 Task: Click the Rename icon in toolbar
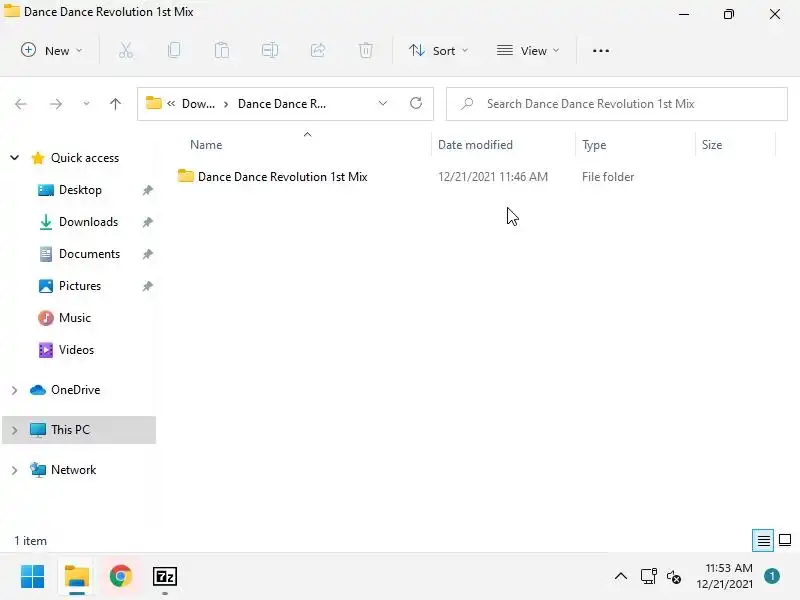(x=270, y=51)
